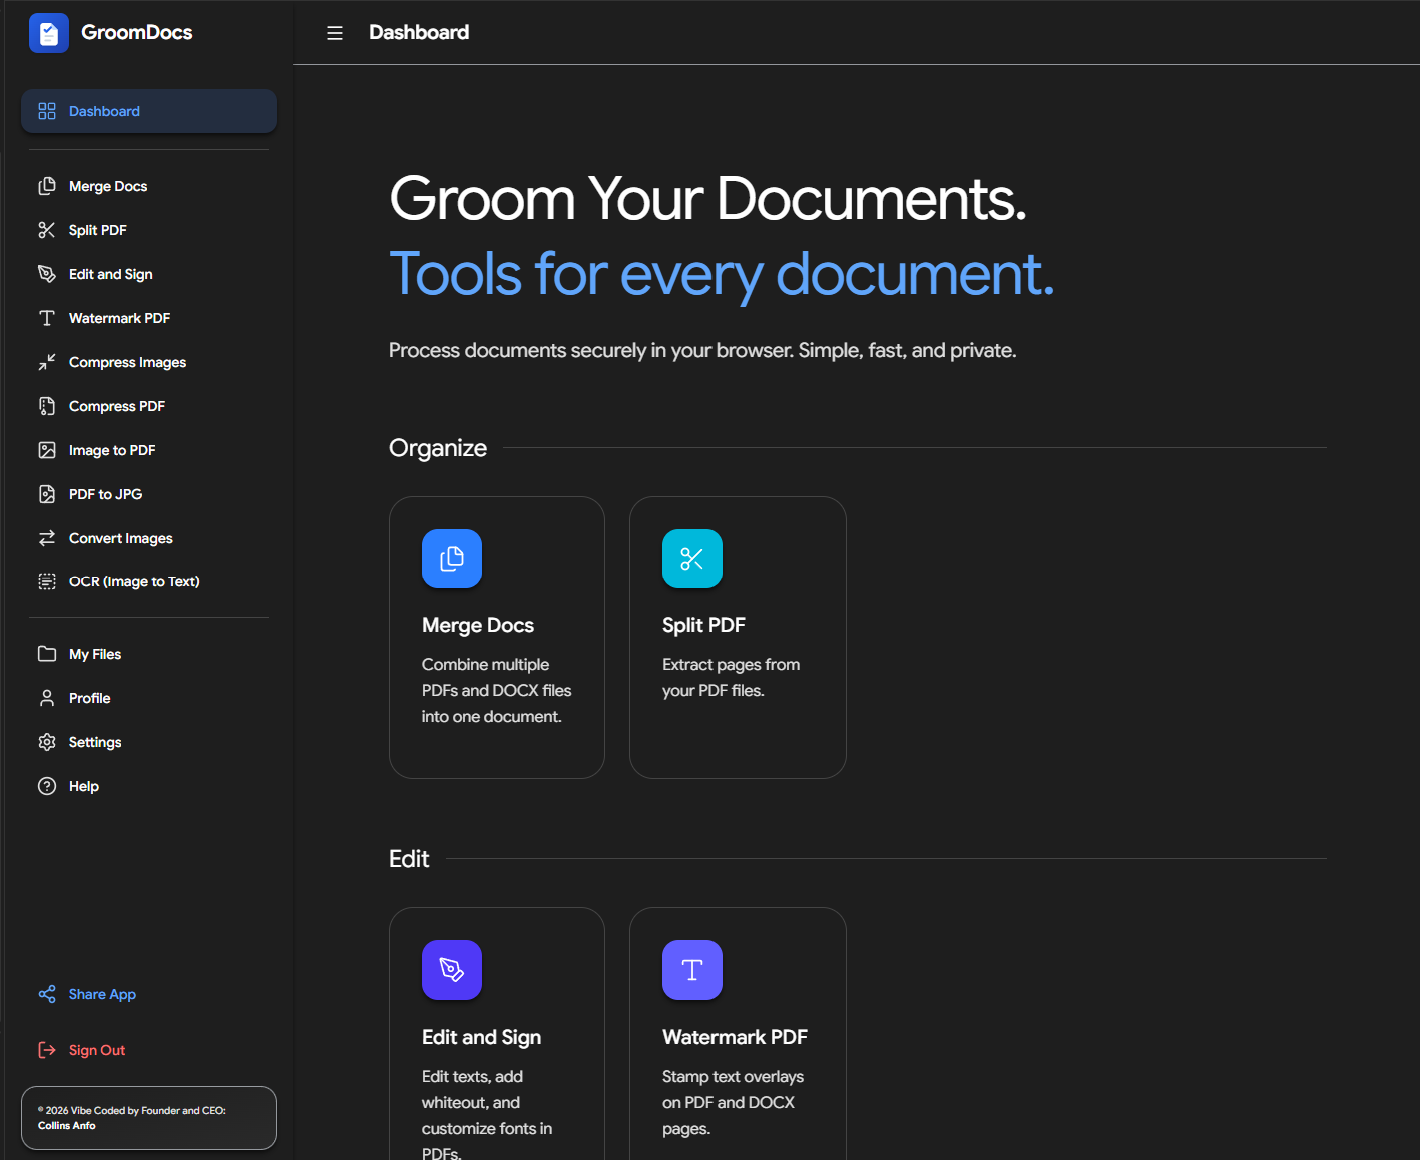
Task: Click the cyan Split PDF card icon
Action: pos(692,558)
